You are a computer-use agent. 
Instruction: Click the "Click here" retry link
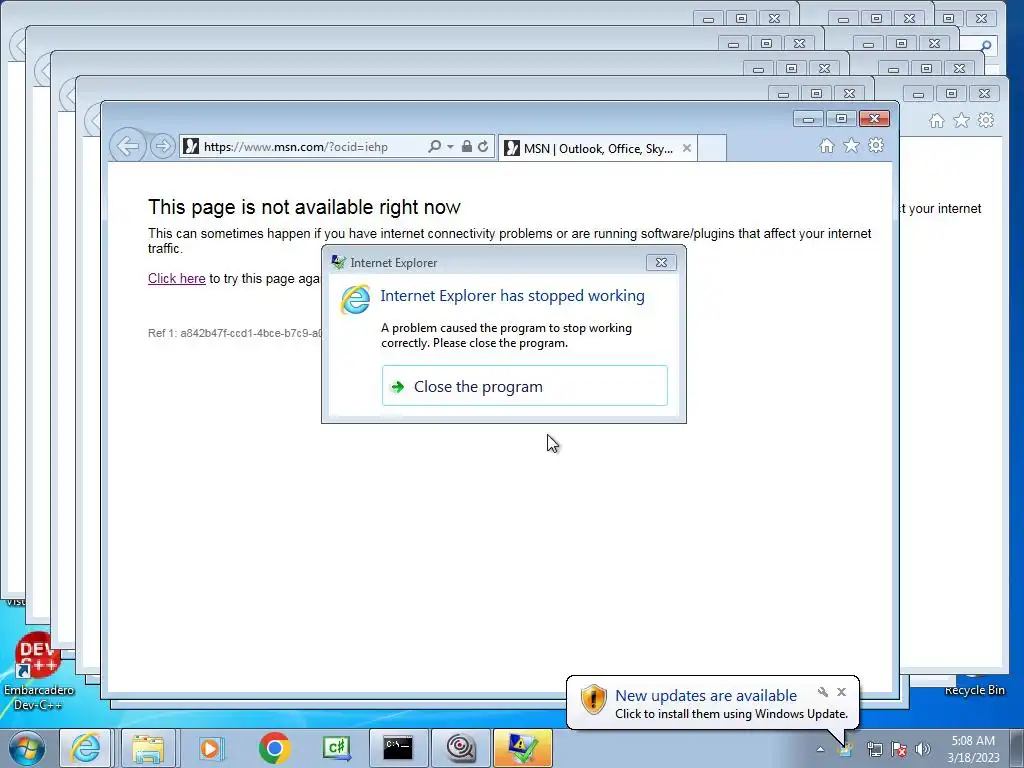point(176,278)
